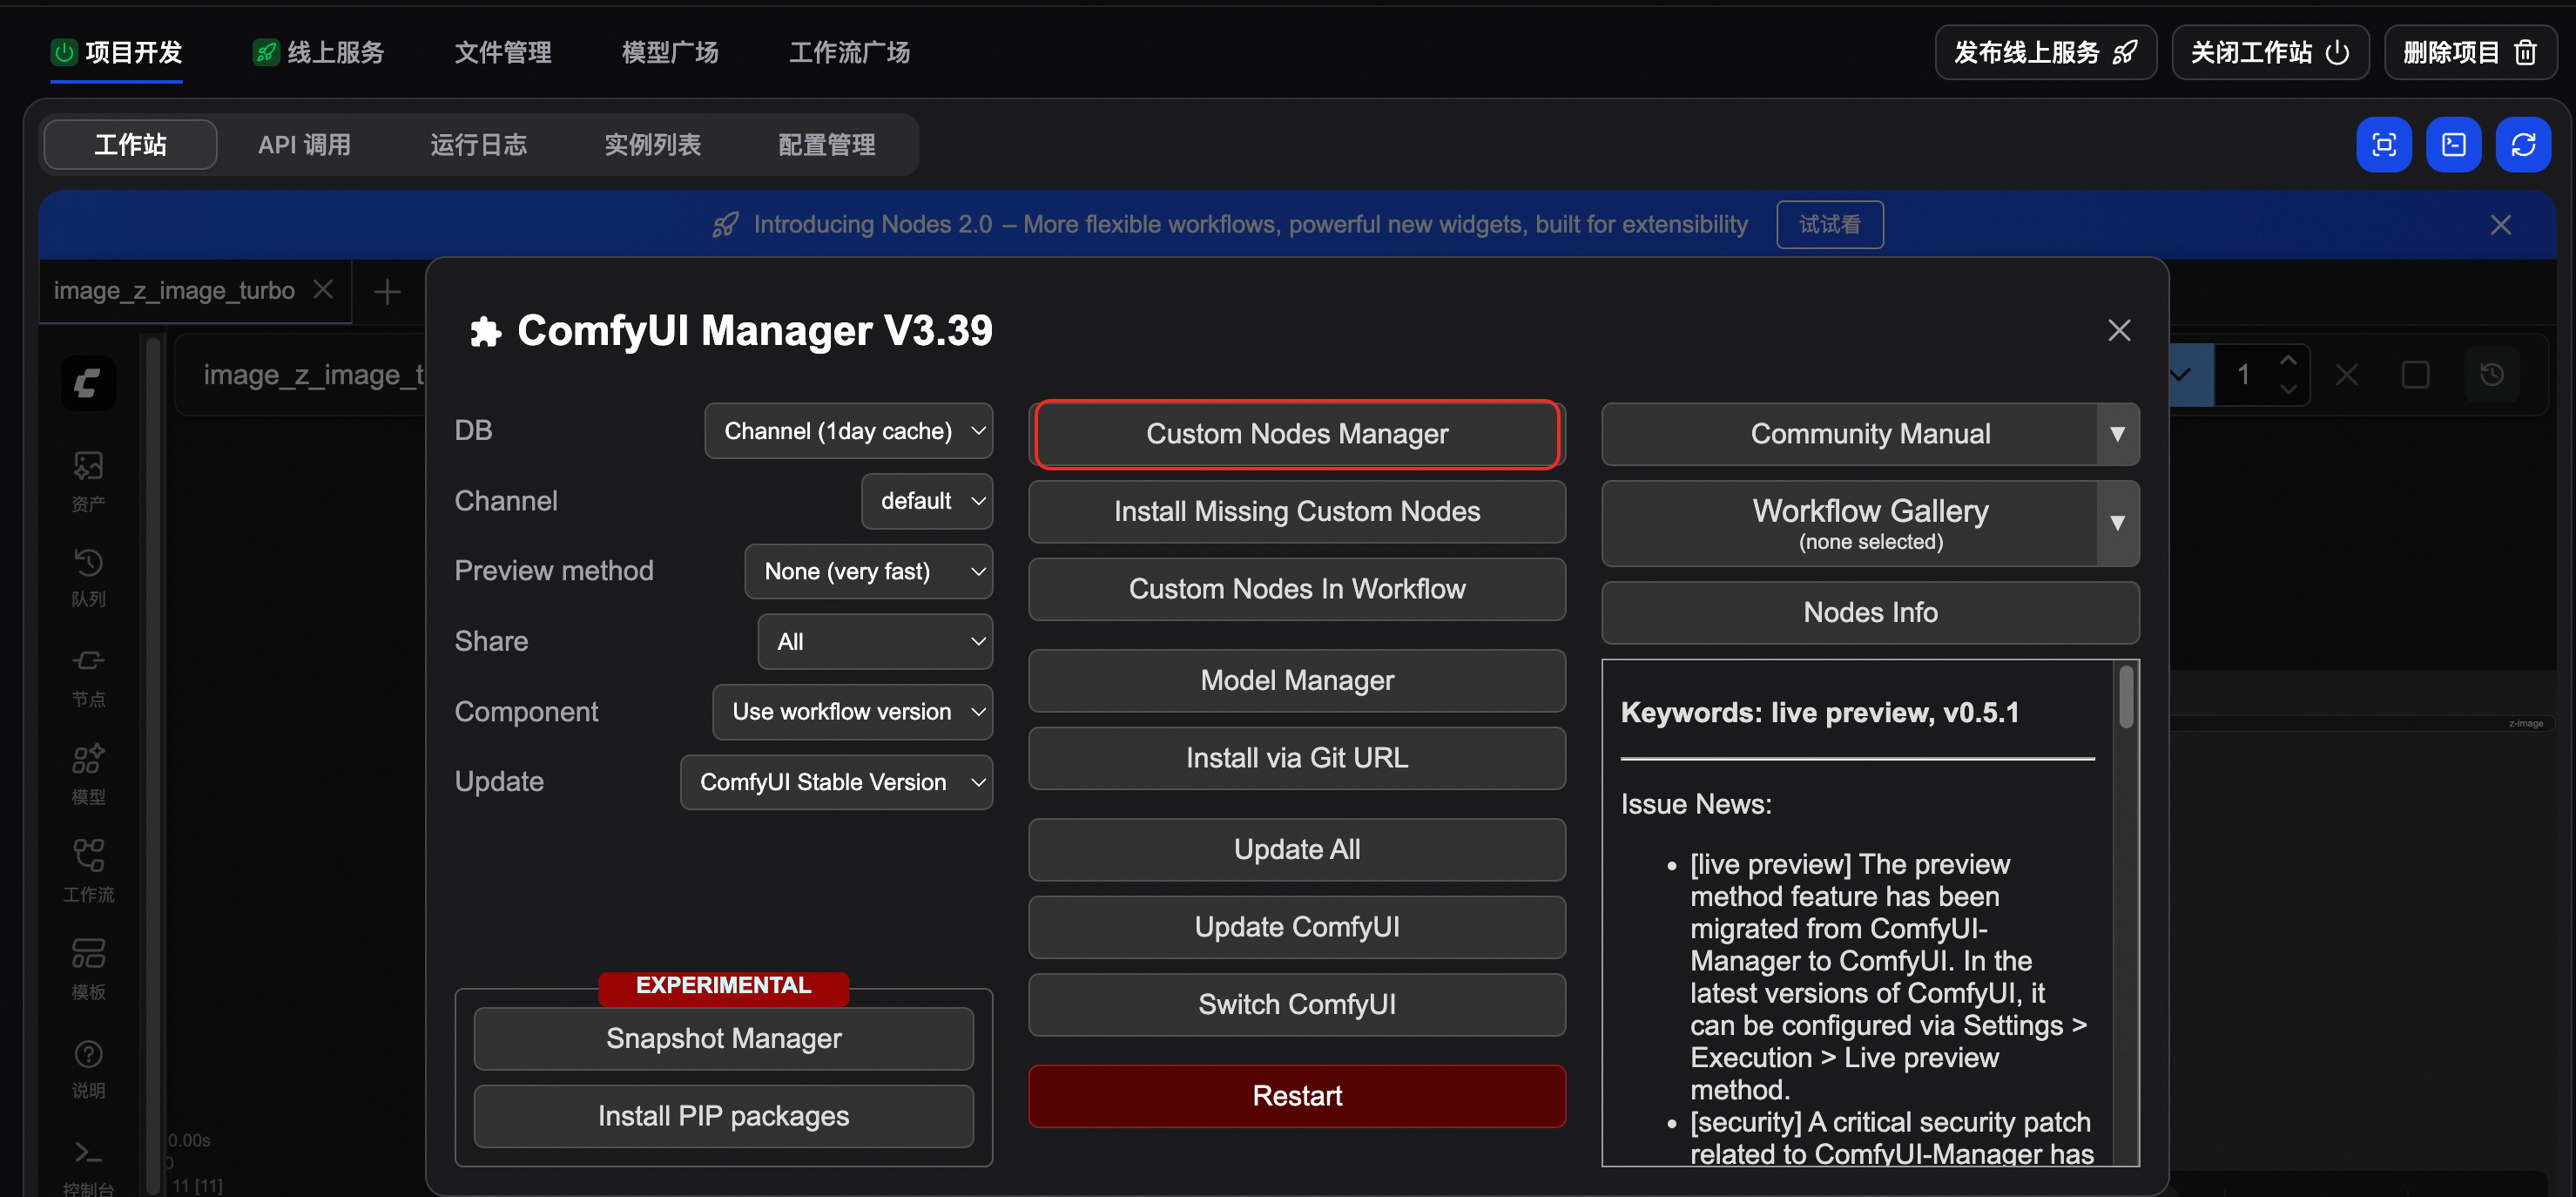Click the ComfyUI logo in the sidebar

[x=88, y=383]
